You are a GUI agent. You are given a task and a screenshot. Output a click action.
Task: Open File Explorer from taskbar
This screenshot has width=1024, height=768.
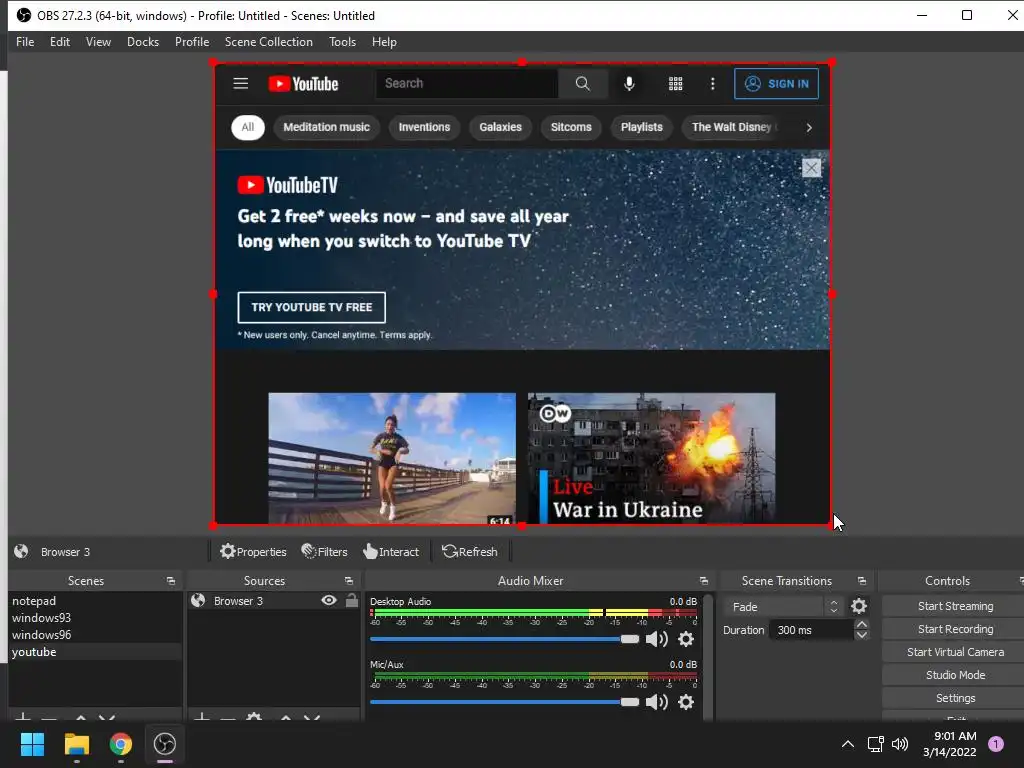[76, 744]
